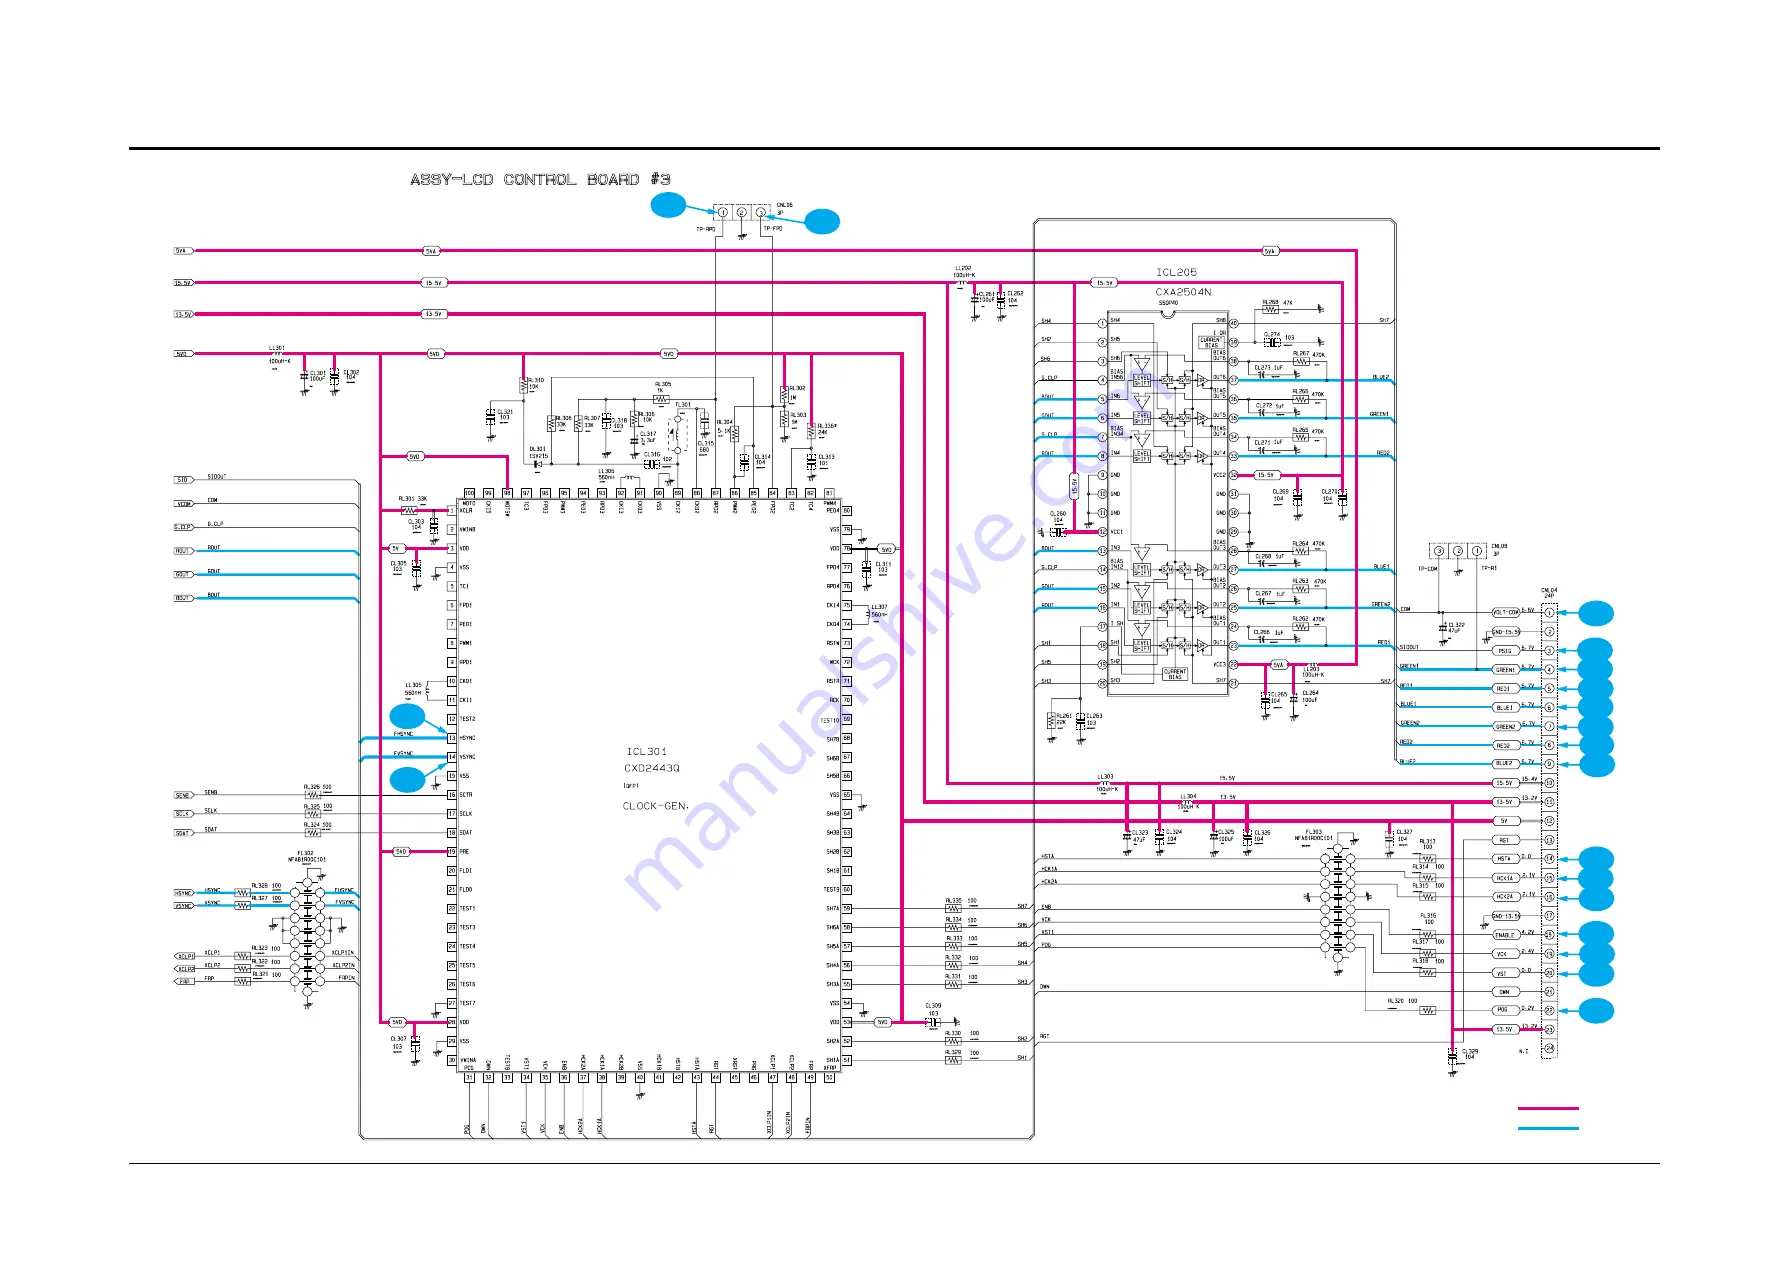
Task: Click the RL320 100 resistor label
Action: 1402,1000
